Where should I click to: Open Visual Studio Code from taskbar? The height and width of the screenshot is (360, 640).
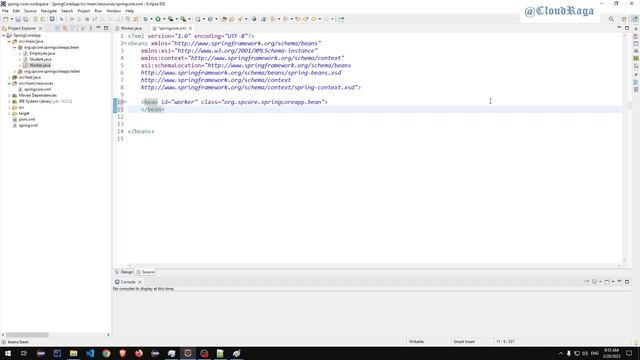(x=90, y=353)
